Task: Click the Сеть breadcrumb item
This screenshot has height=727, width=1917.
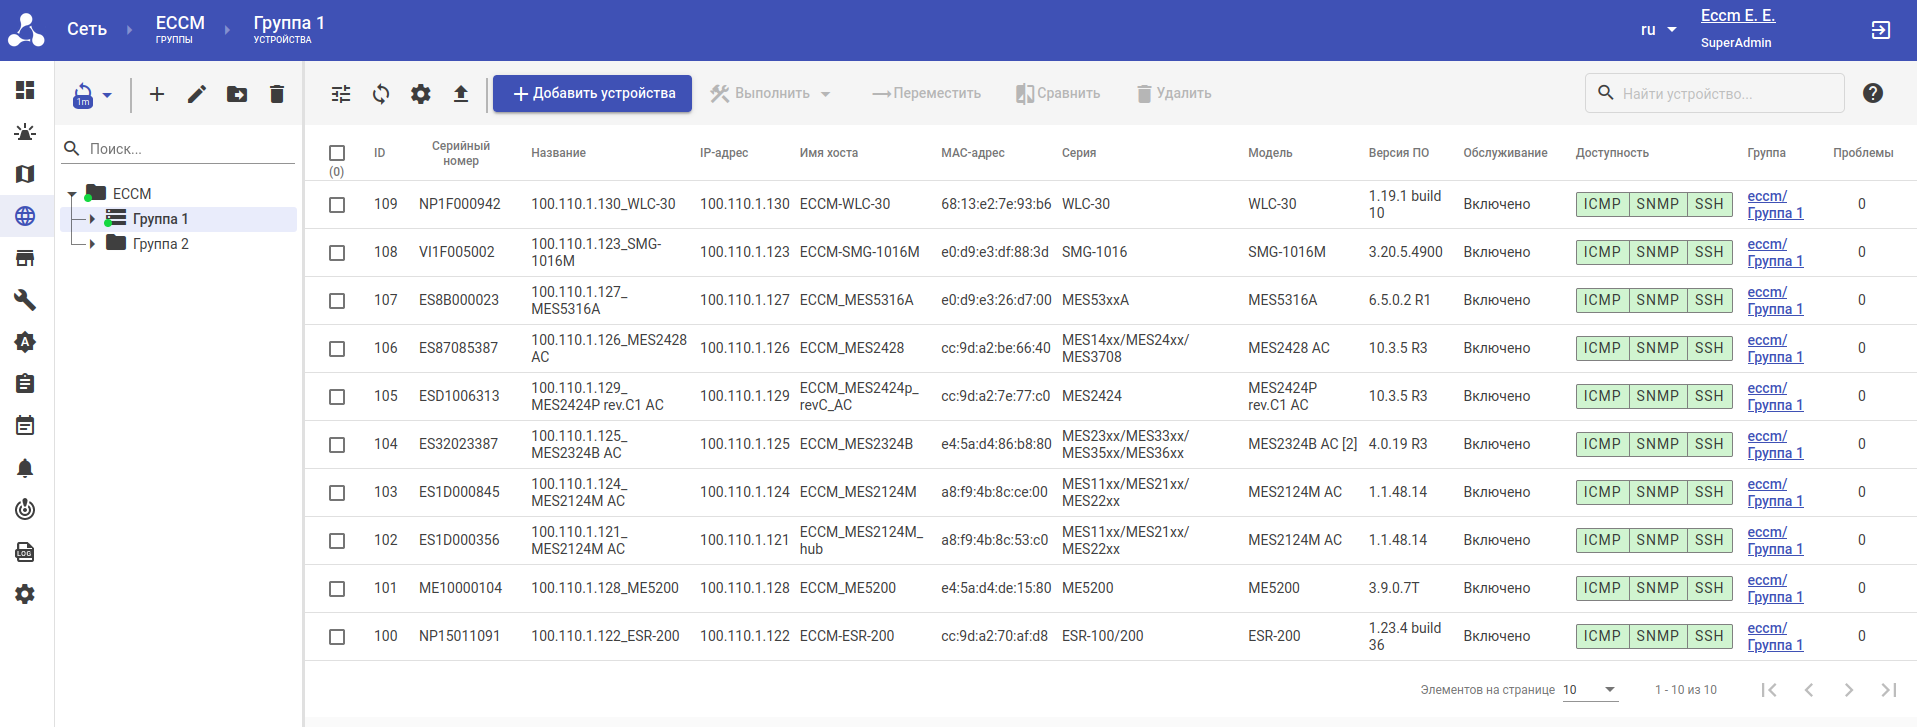Action: click(87, 29)
